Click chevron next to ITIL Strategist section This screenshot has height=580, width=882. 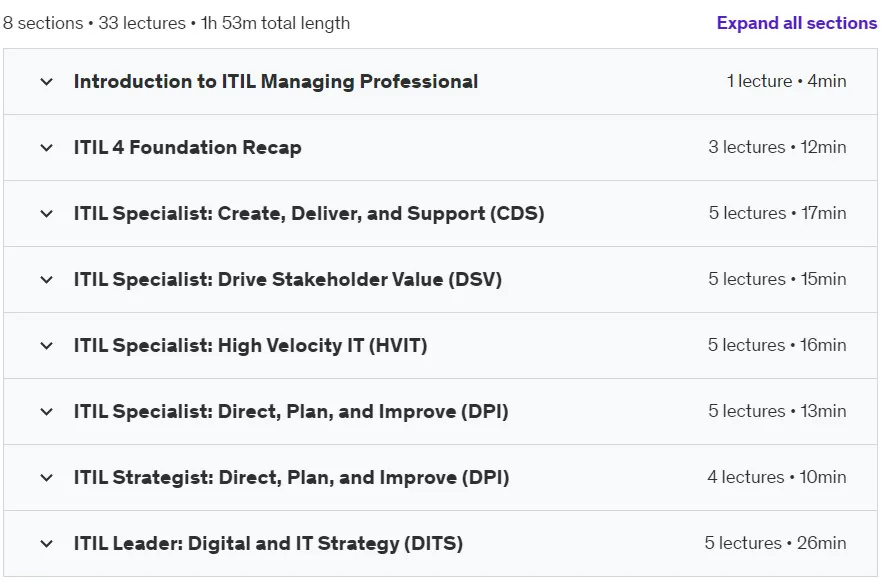click(x=47, y=478)
